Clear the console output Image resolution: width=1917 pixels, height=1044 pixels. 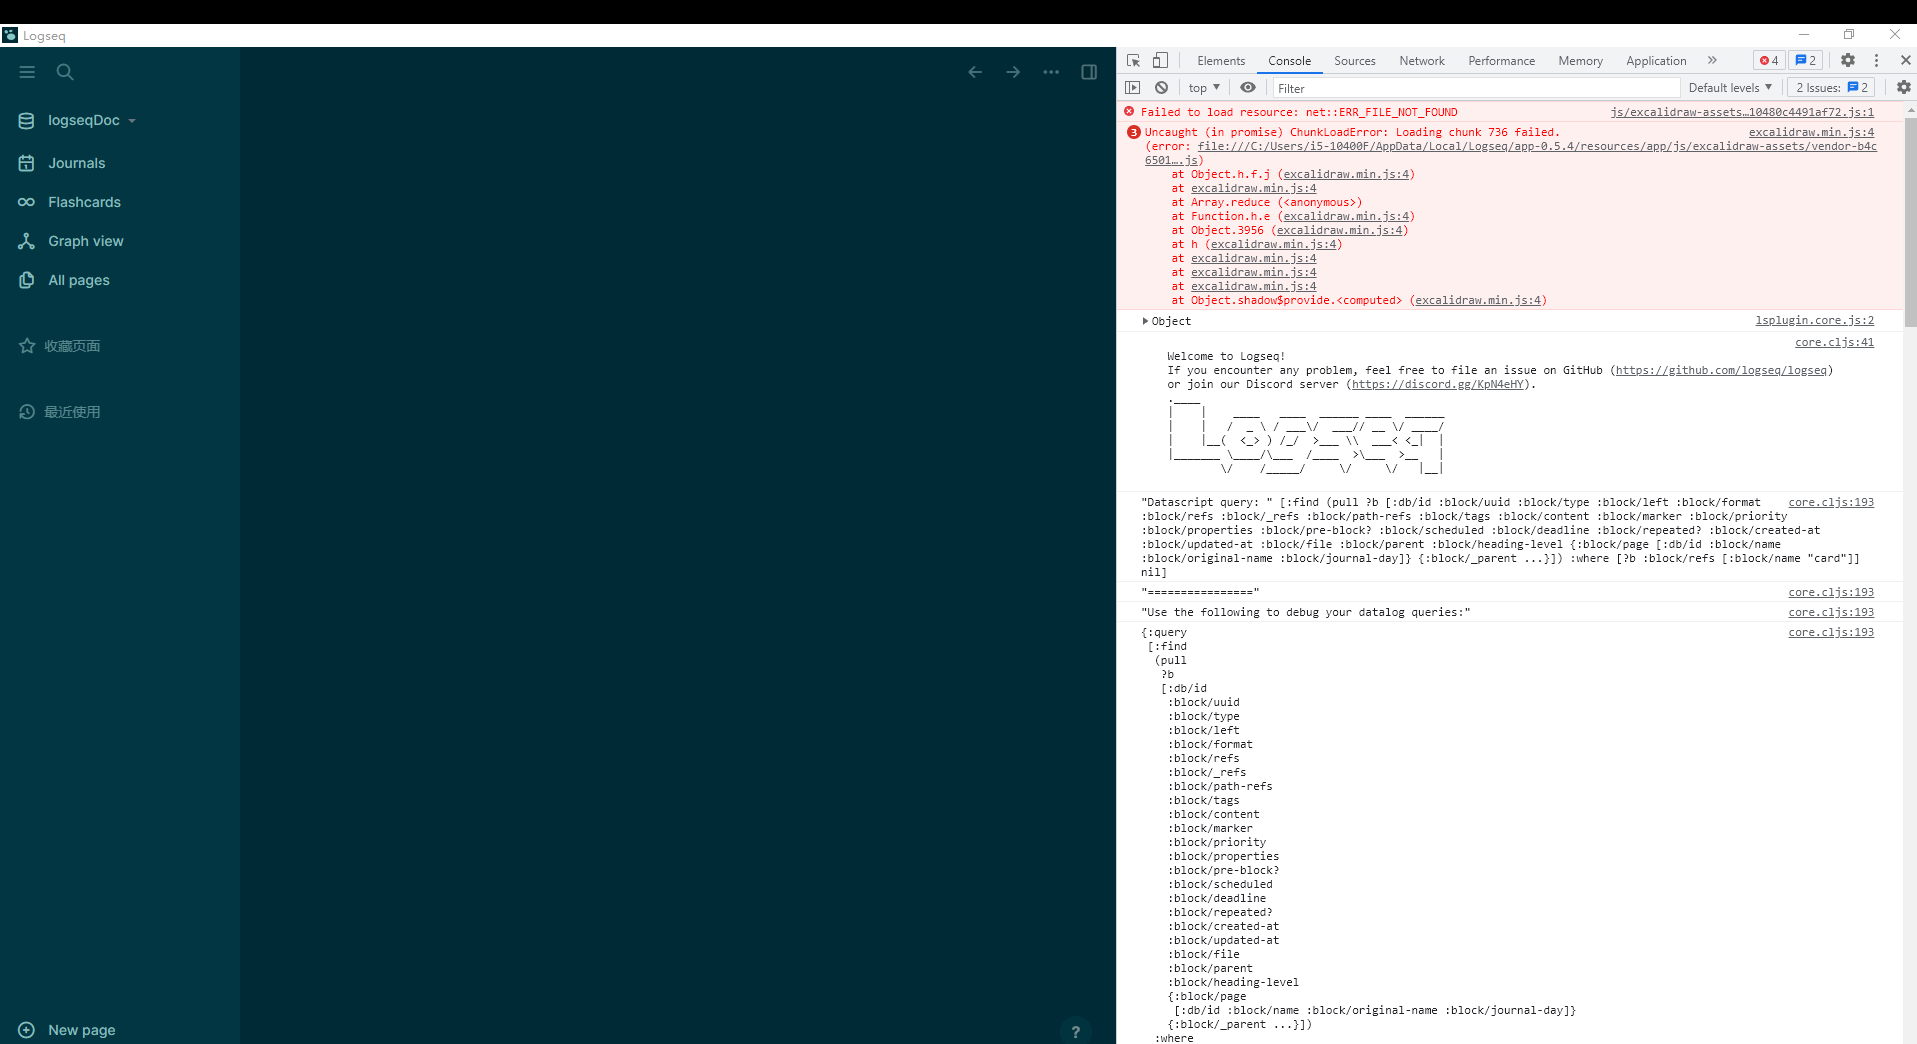[1161, 87]
